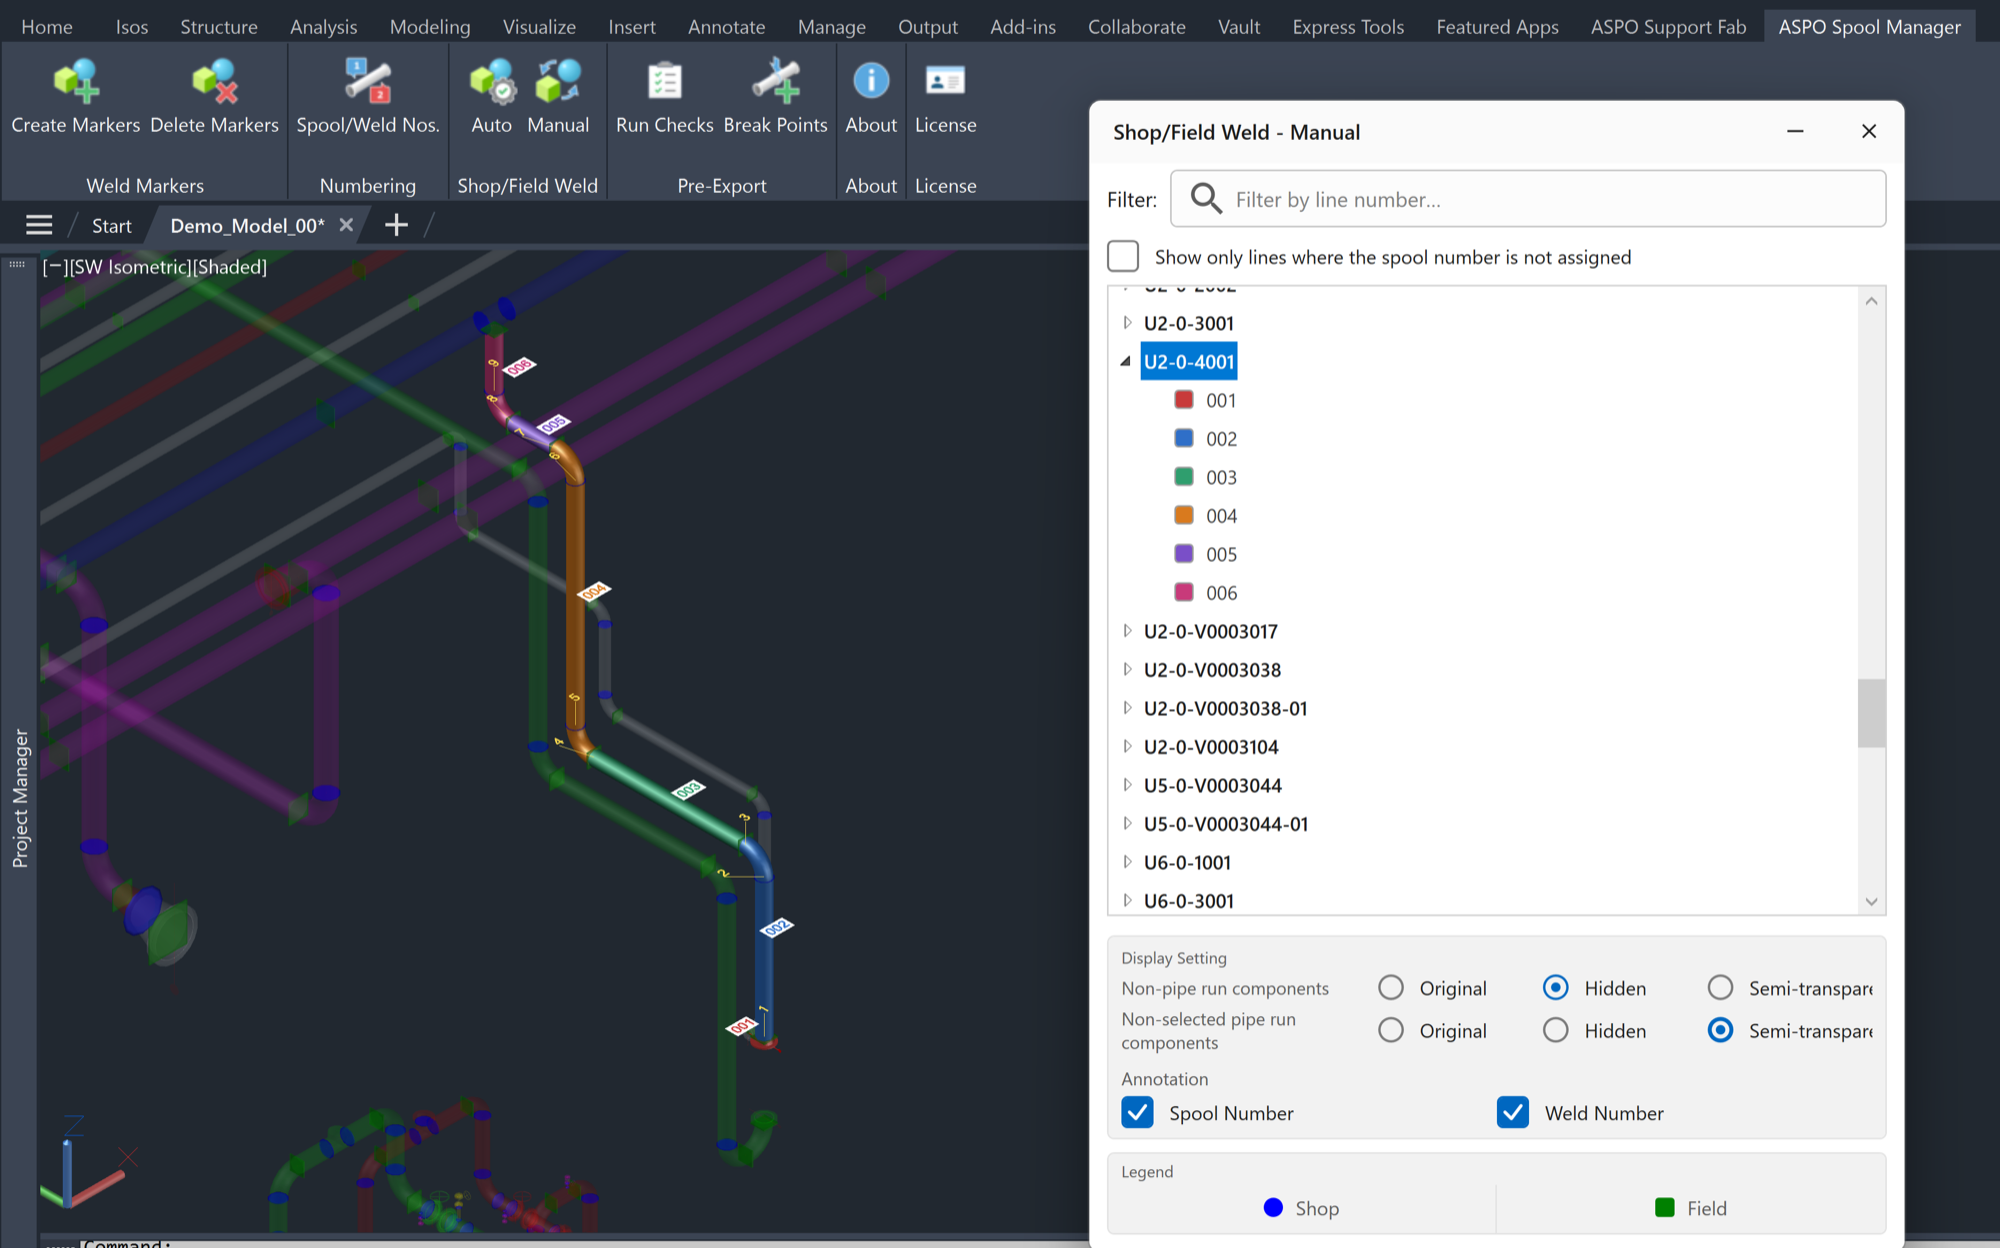Click the Delete Markers icon
The height and width of the screenshot is (1248, 2000).
point(215,81)
